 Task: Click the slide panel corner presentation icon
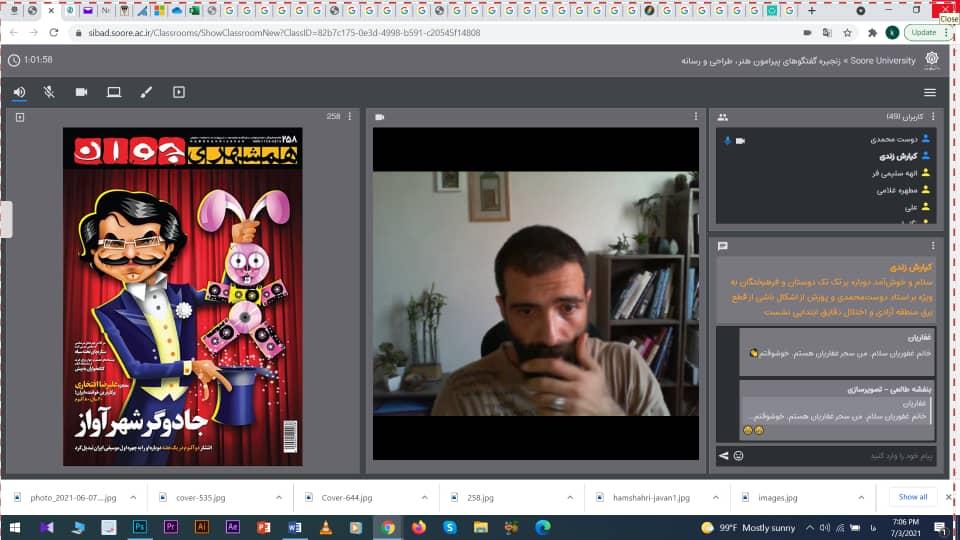coord(20,117)
